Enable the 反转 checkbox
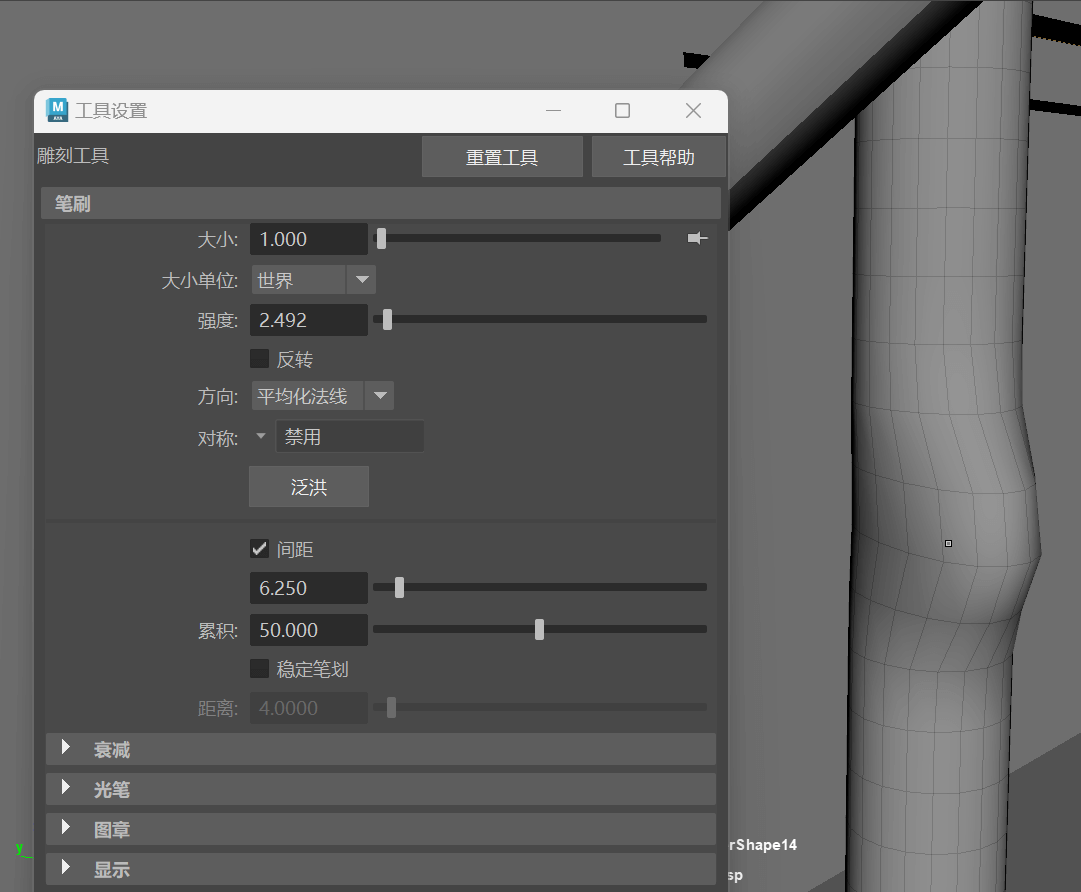The width and height of the screenshot is (1081, 892). pos(259,358)
